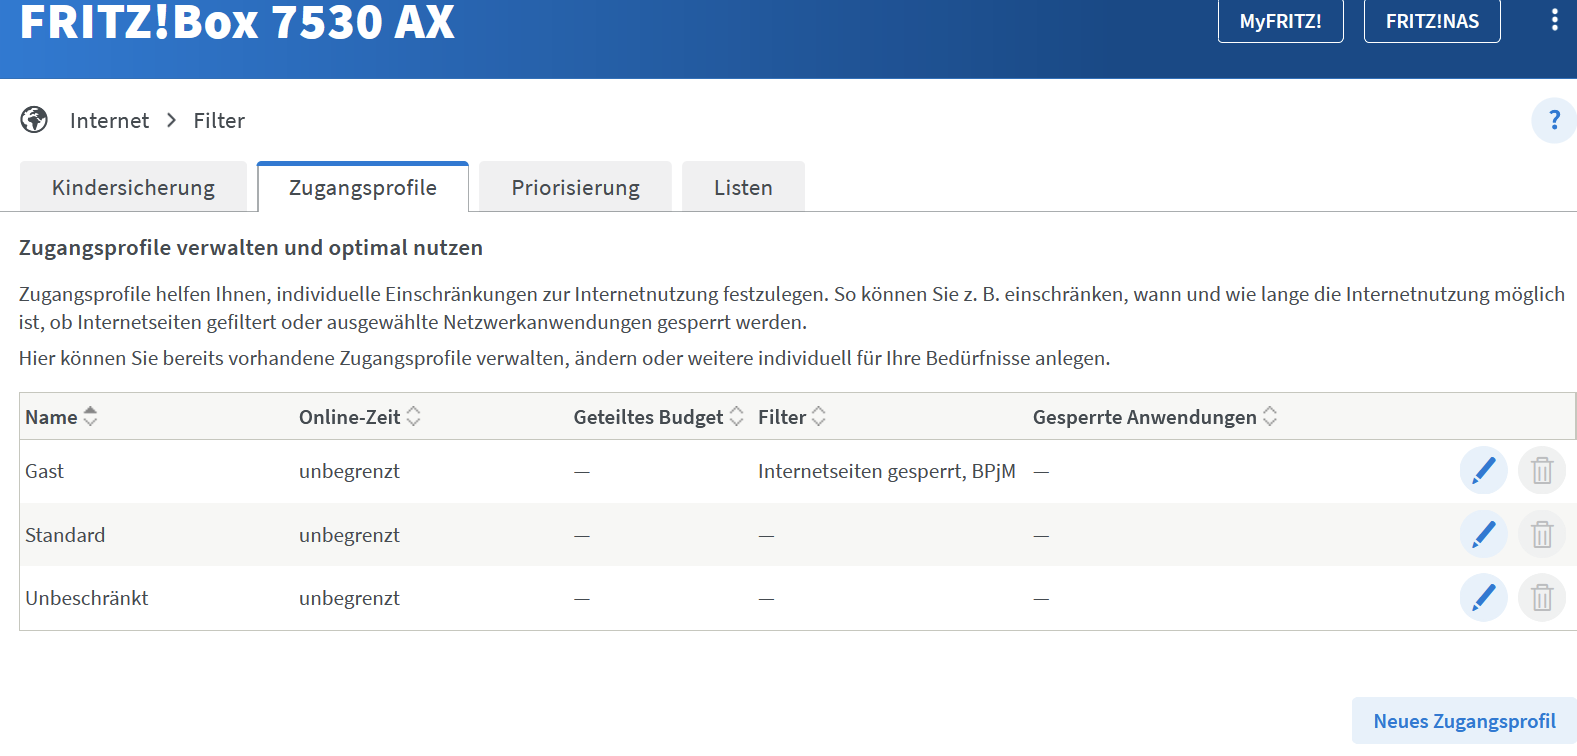The height and width of the screenshot is (756, 1577).
Task: Open MyFRITZ! from the header
Action: coord(1280,21)
